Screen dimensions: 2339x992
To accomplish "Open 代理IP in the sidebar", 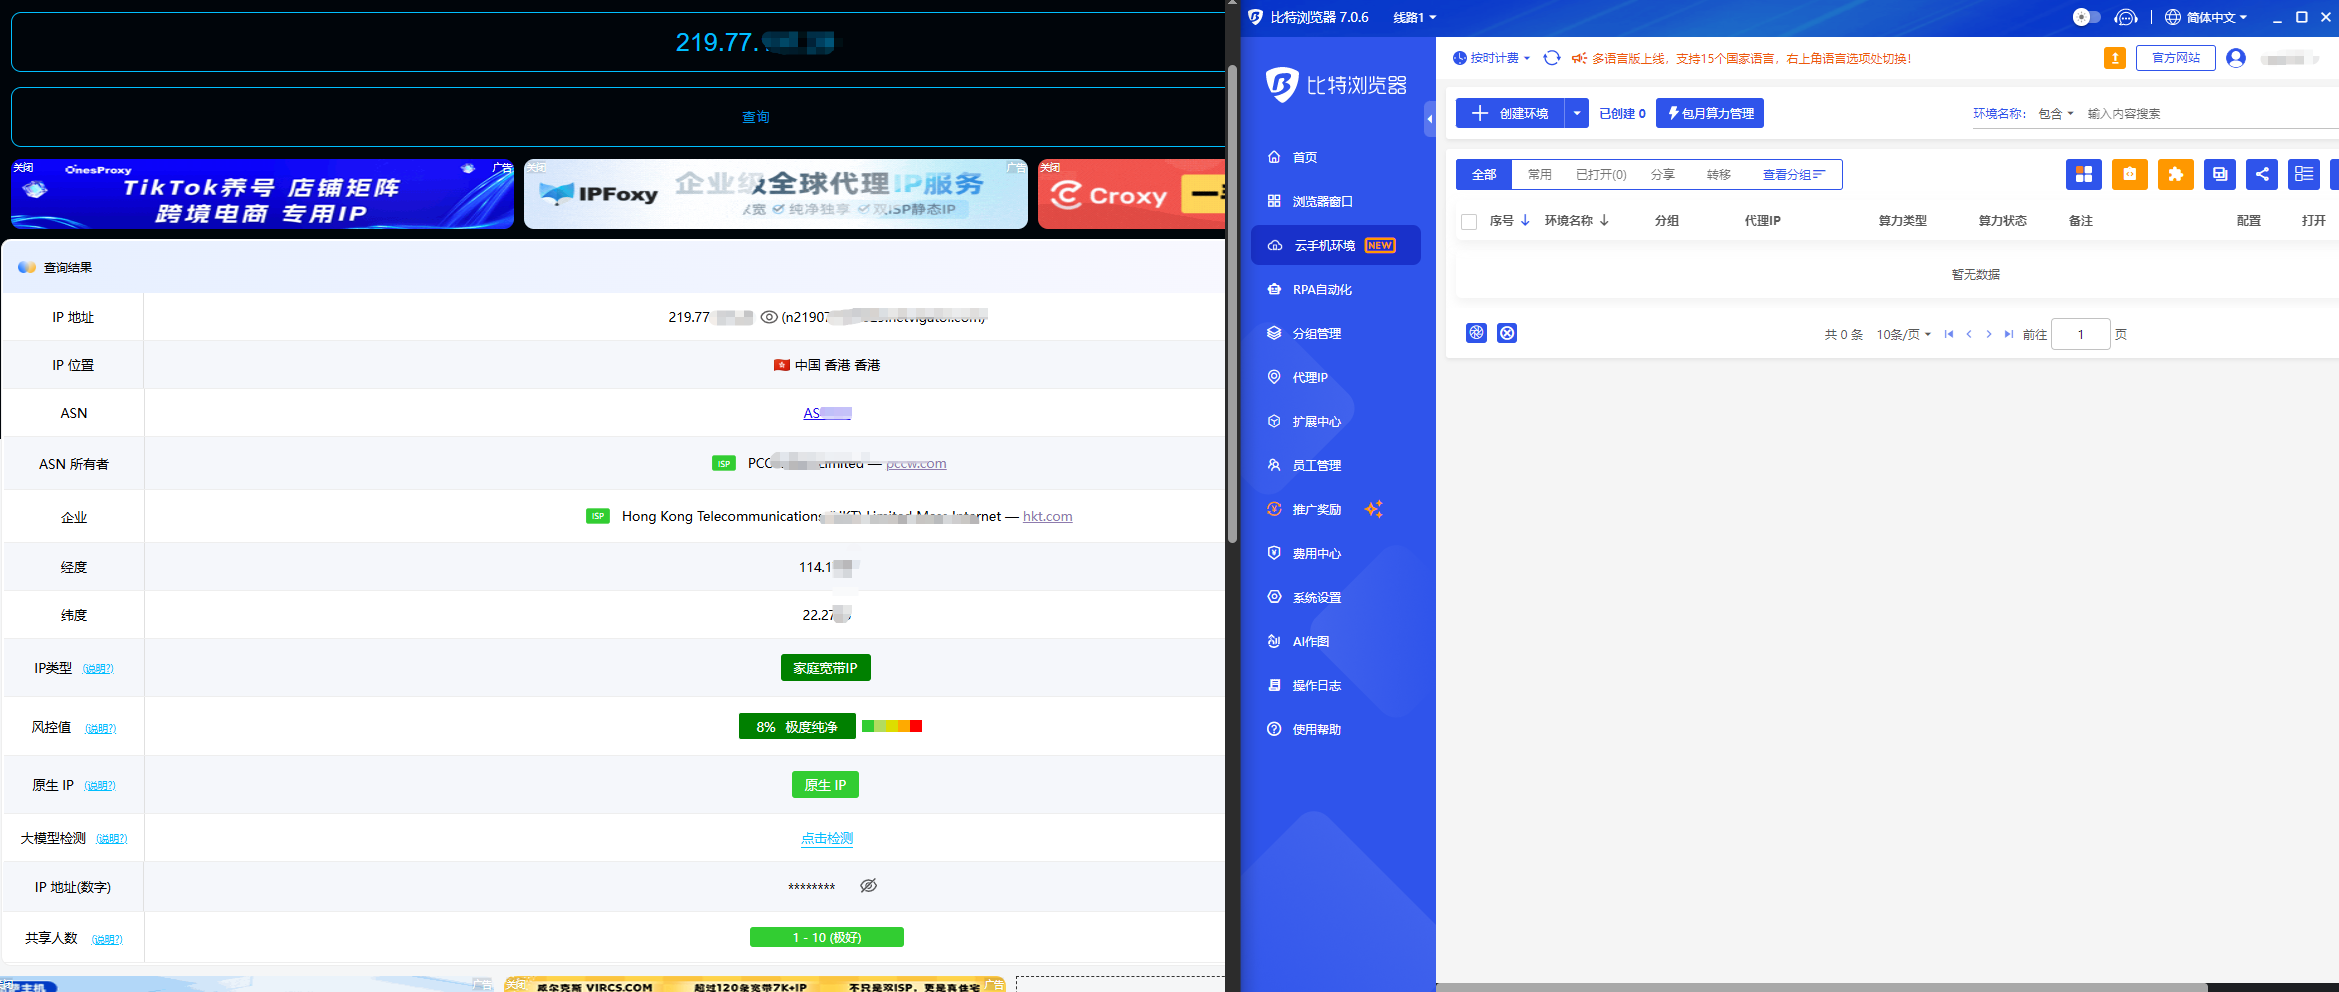I will click(1309, 377).
